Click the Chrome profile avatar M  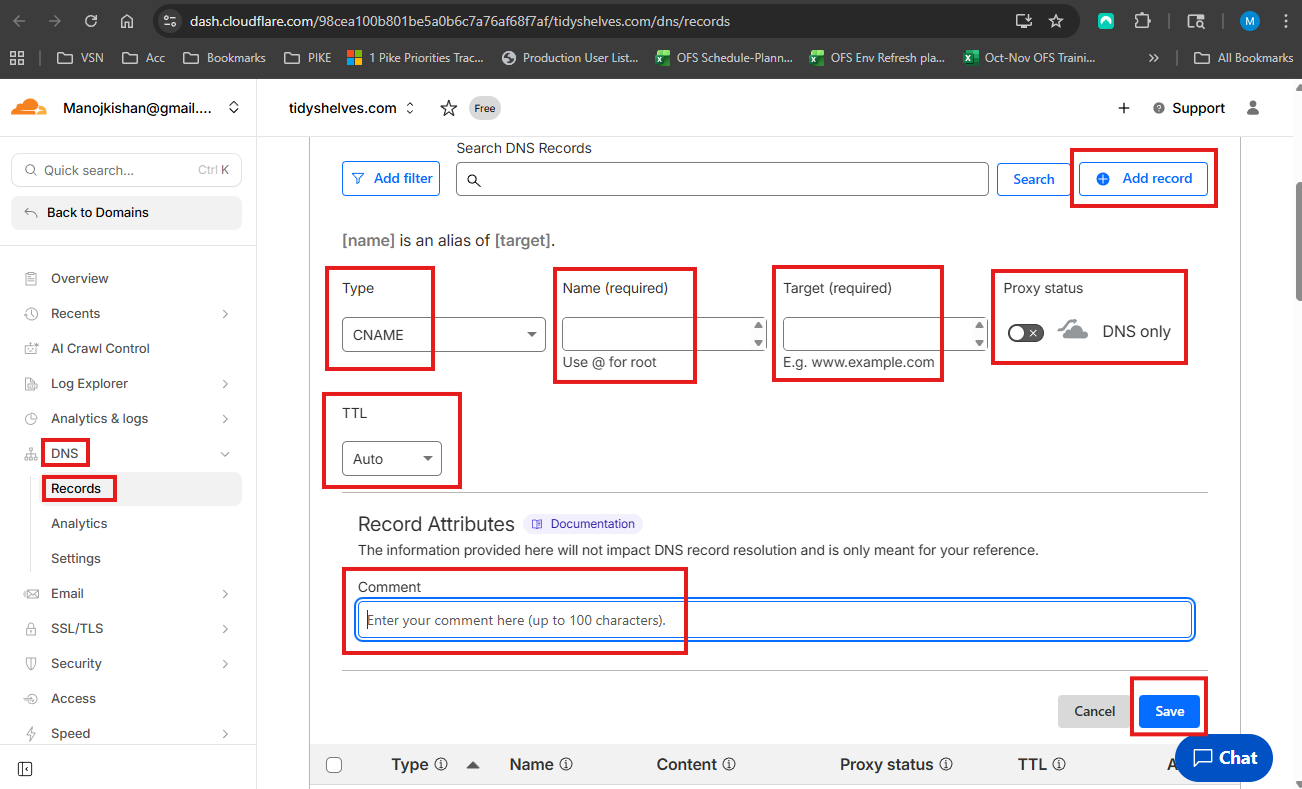pyautogui.click(x=1250, y=21)
